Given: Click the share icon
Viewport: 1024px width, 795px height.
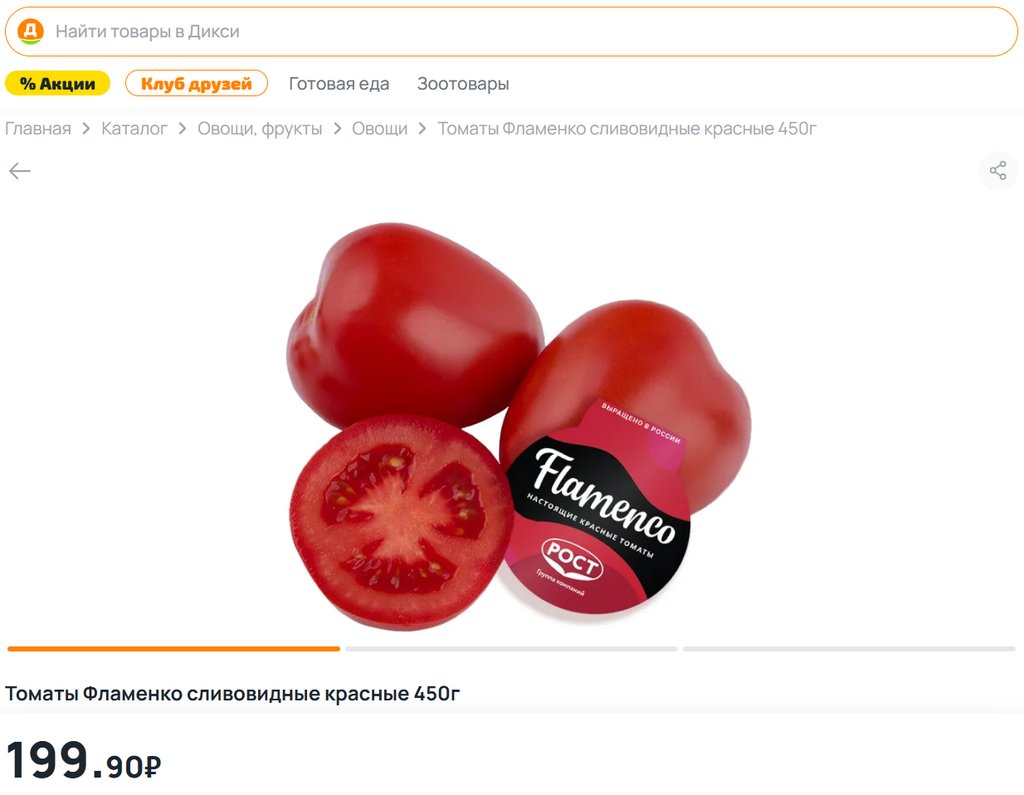Looking at the screenshot, I should [997, 171].
